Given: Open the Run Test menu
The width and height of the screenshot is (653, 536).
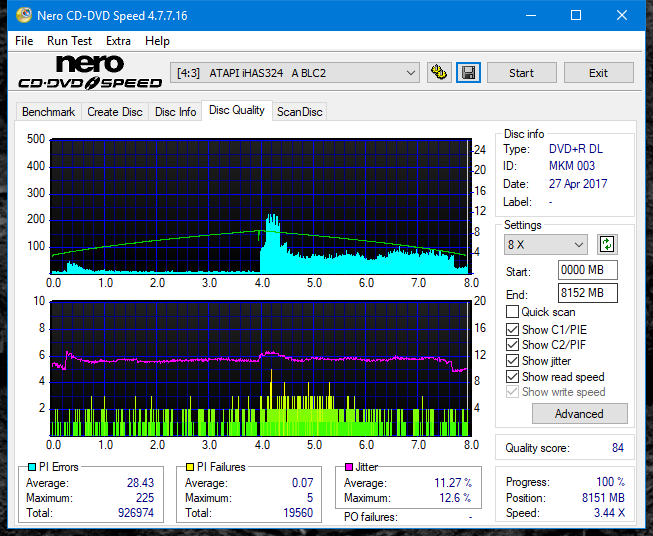Looking at the screenshot, I should pos(69,41).
